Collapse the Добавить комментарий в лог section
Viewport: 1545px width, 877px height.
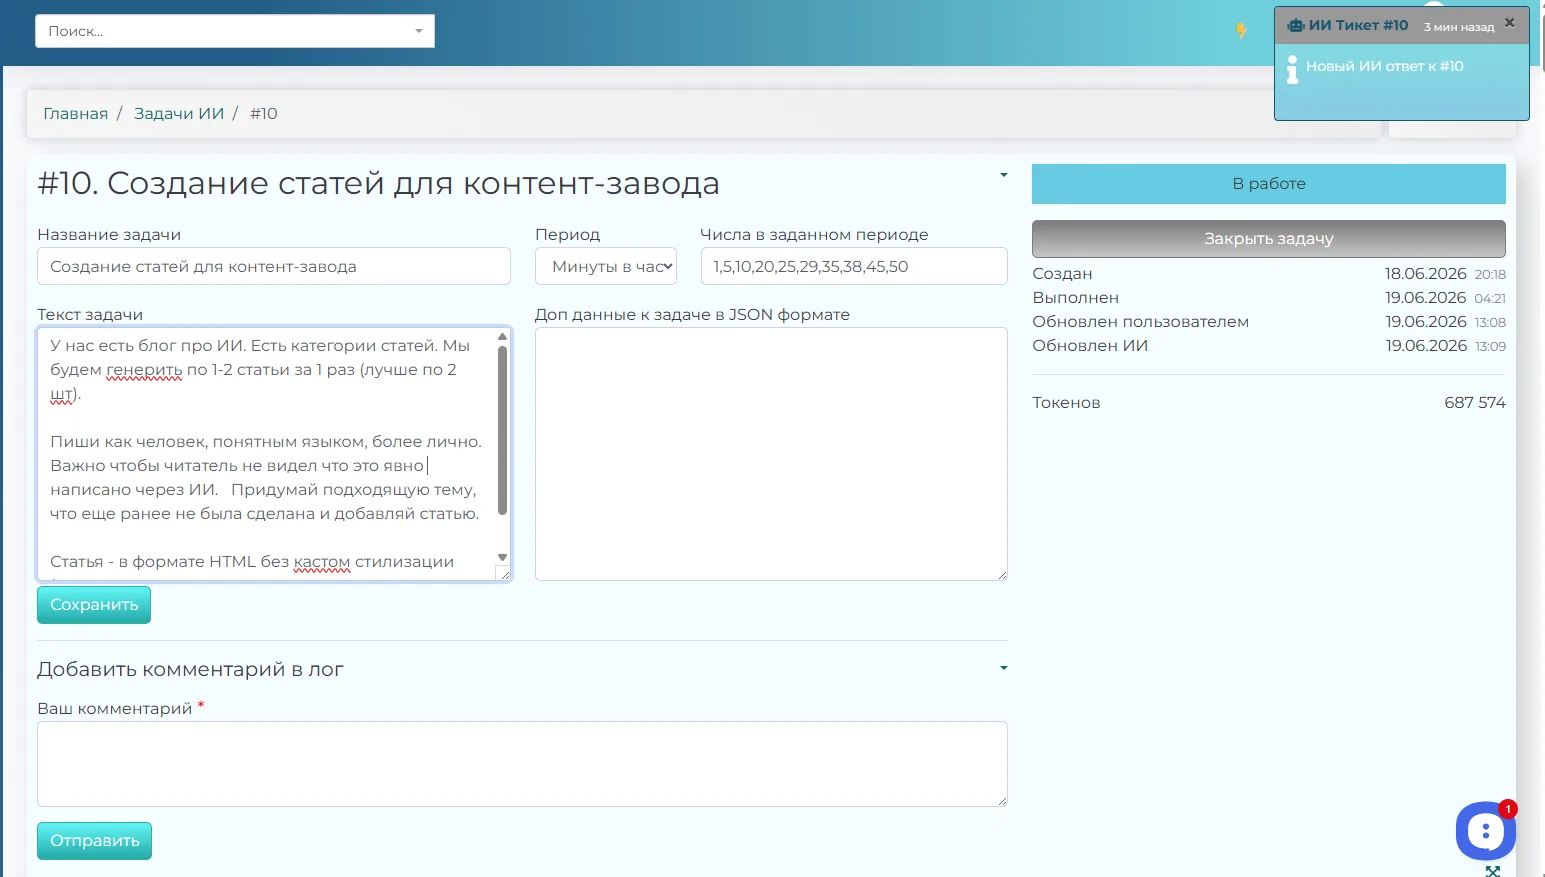click(1003, 668)
